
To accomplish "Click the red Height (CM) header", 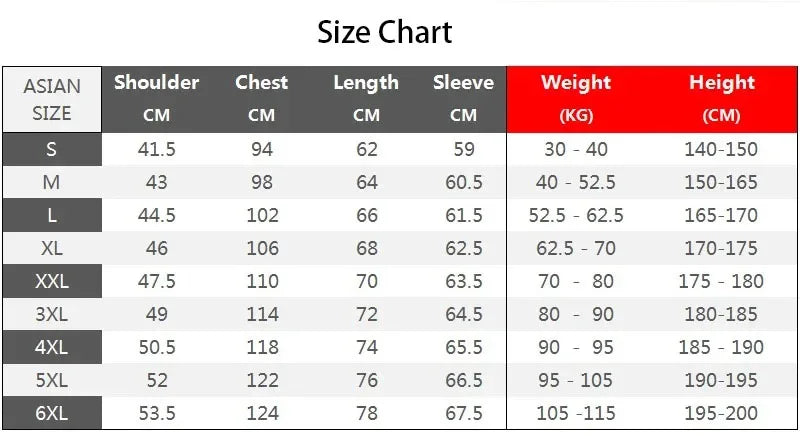I will [x=721, y=98].
